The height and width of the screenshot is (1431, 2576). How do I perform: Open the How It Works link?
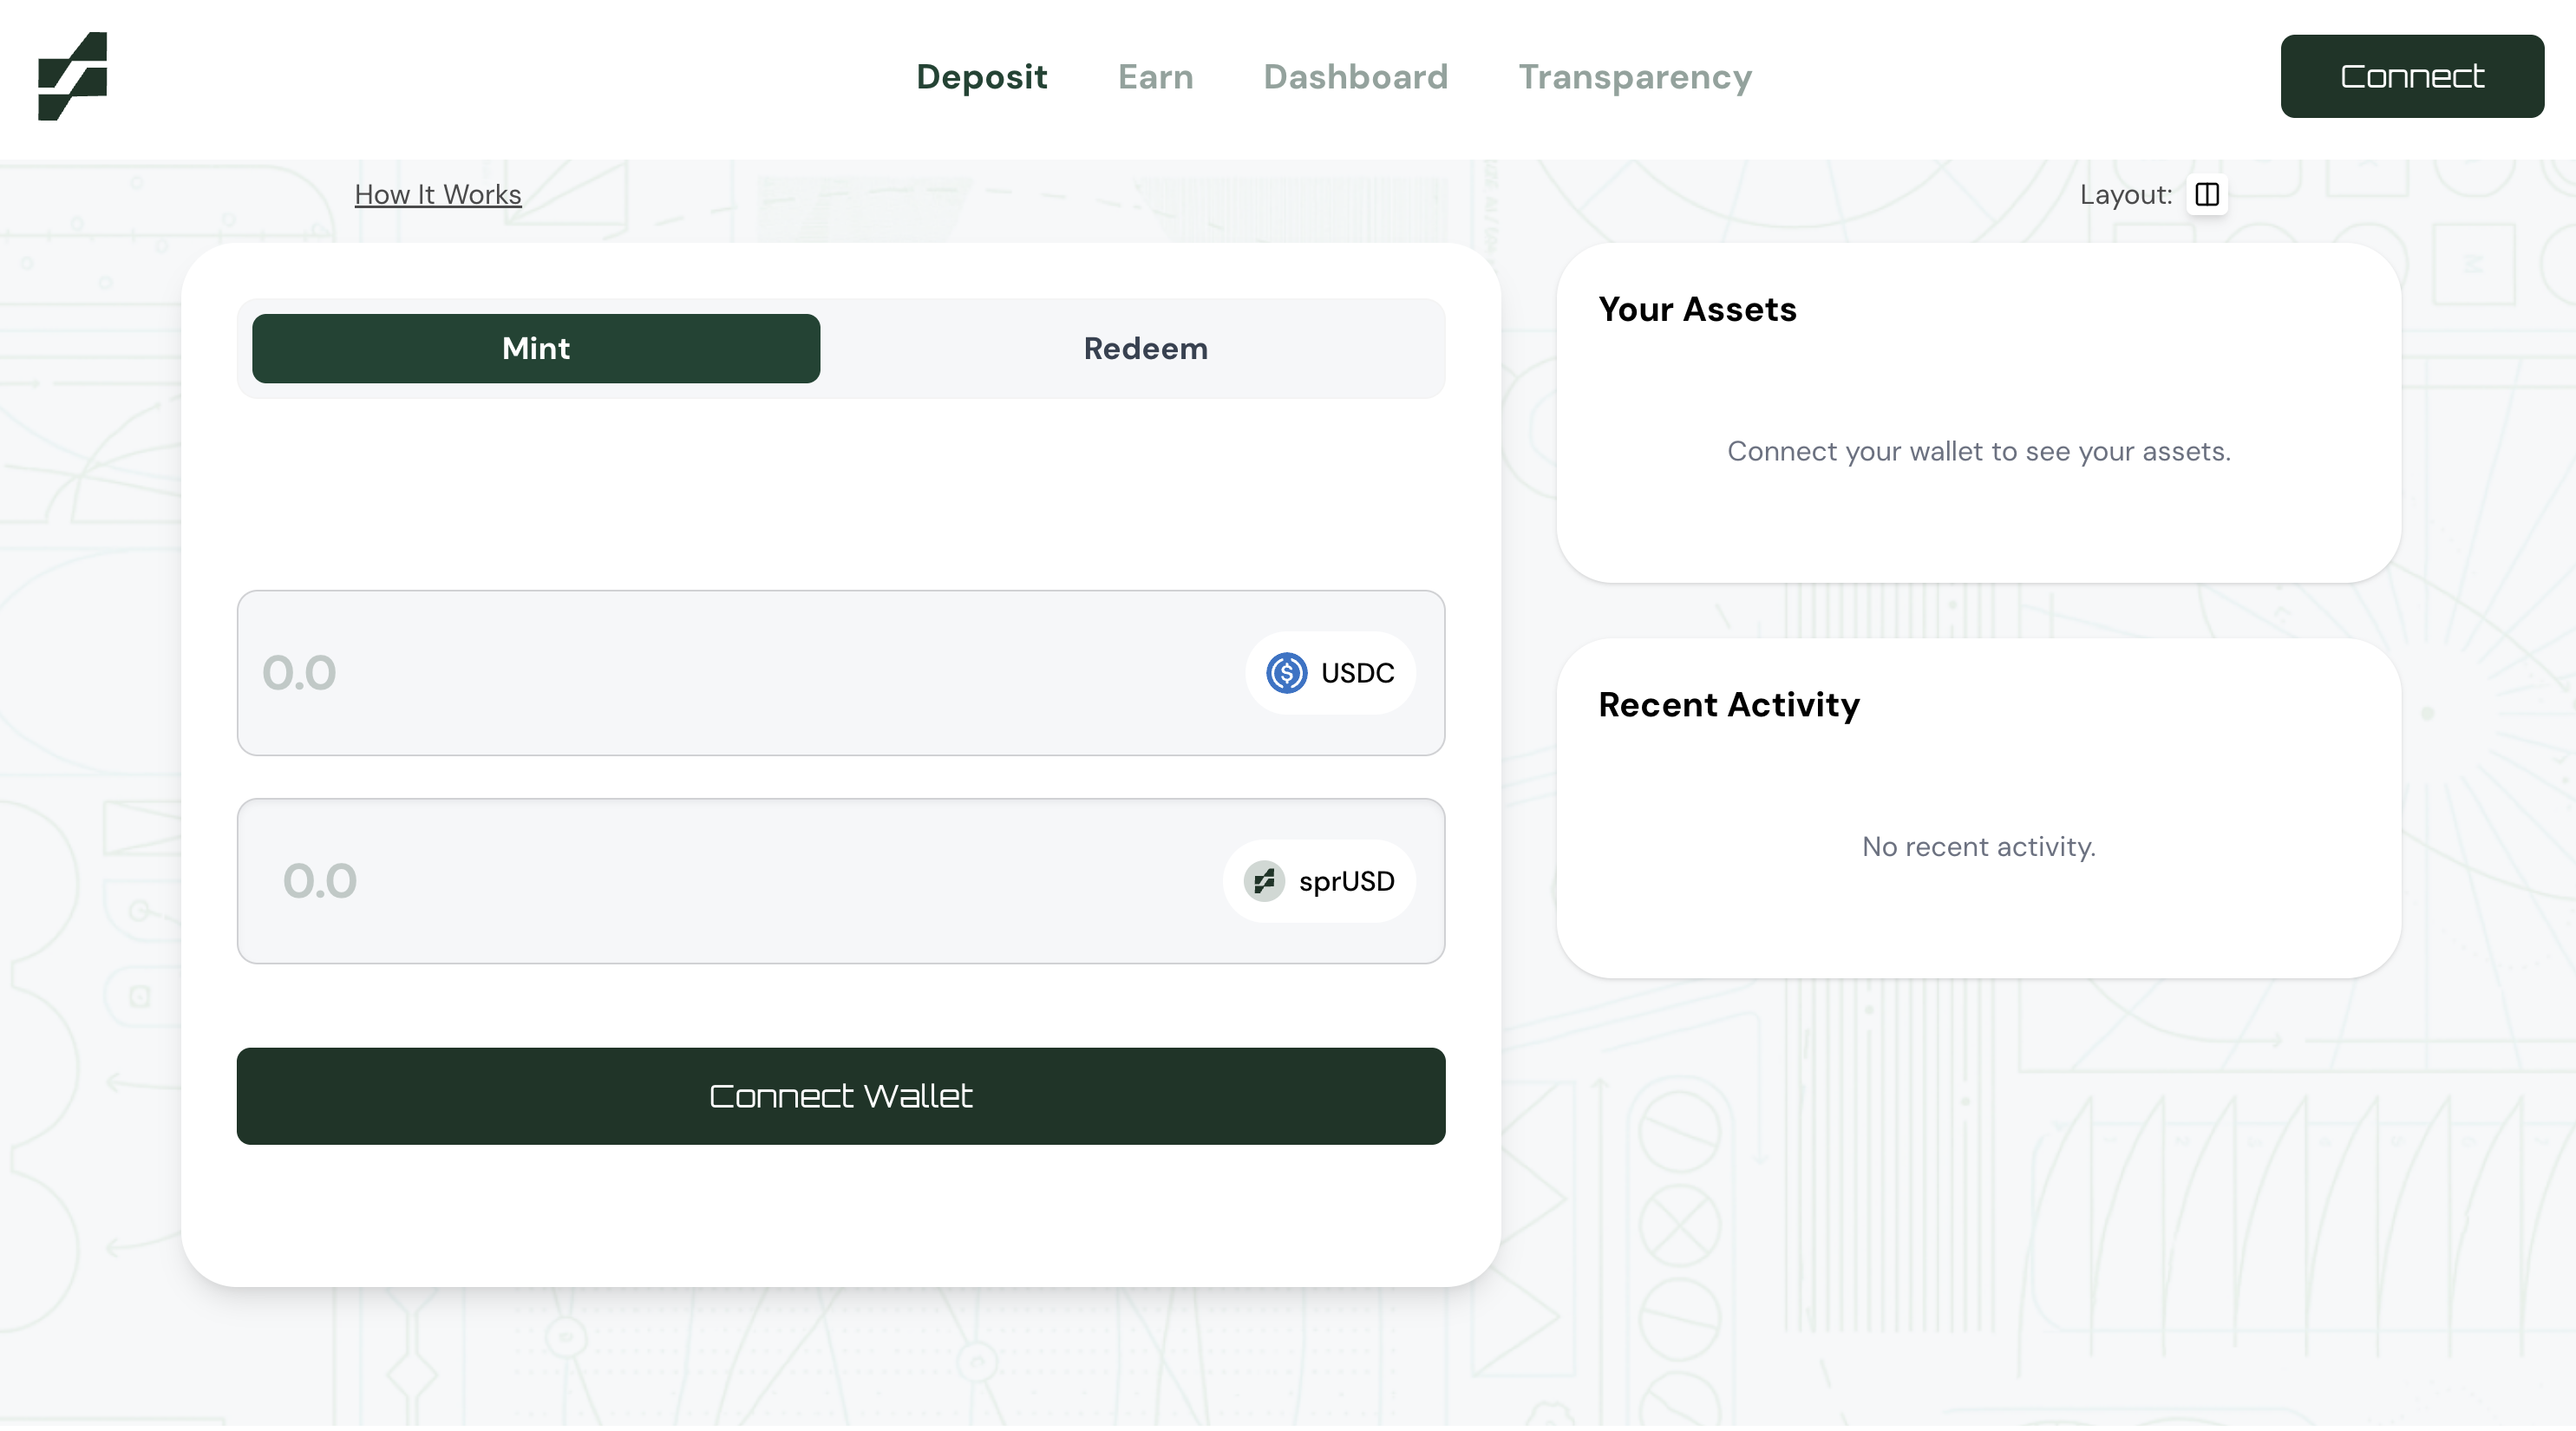(x=438, y=194)
